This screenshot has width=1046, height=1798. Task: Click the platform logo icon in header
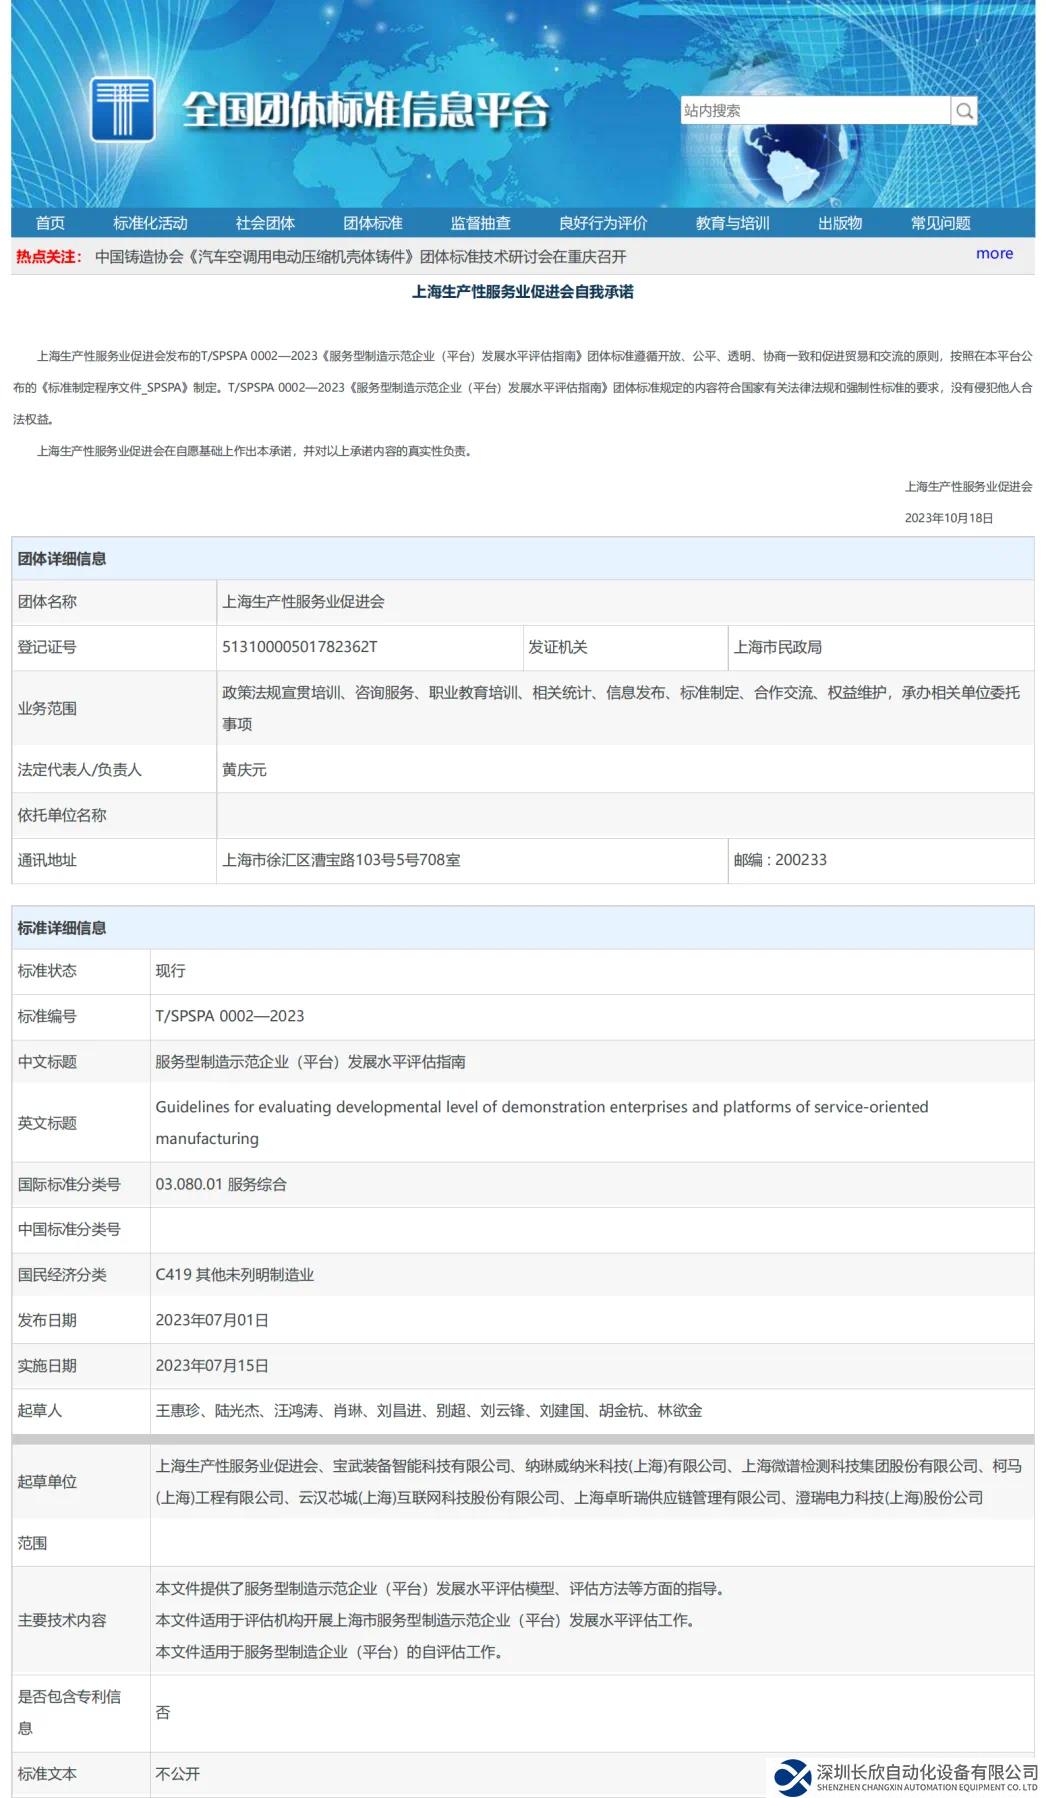click(123, 109)
